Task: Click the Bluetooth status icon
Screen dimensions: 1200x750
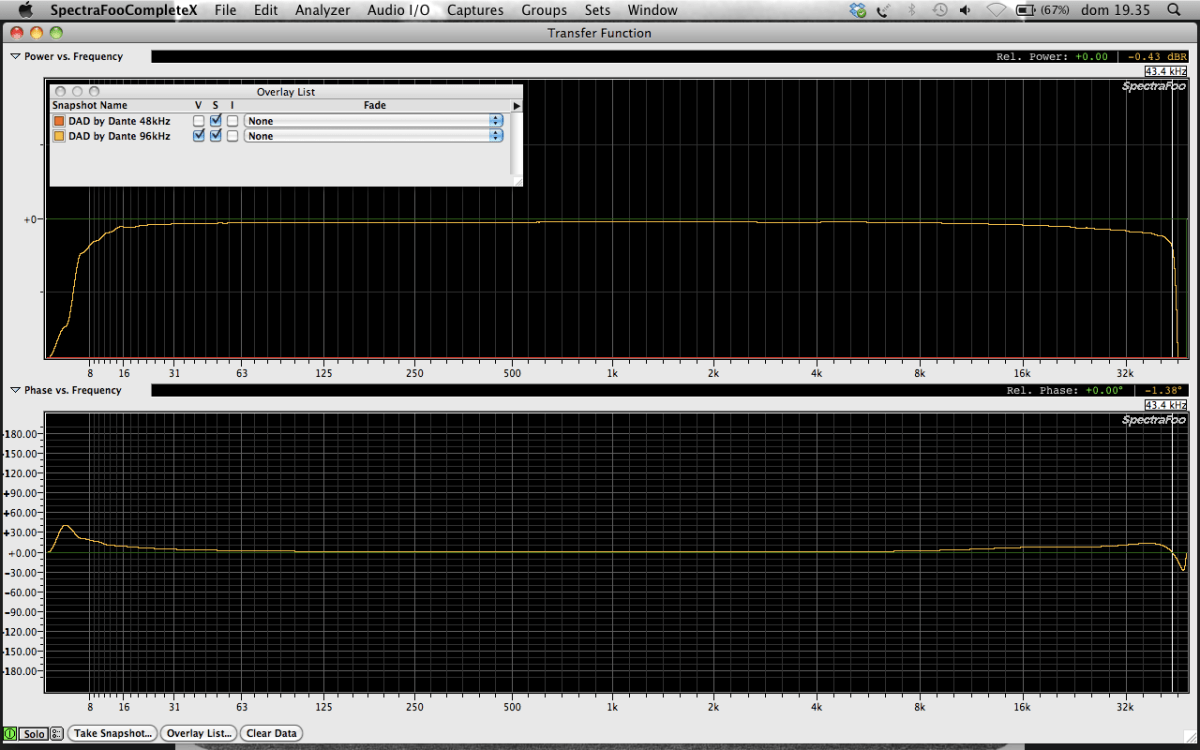Action: coord(911,10)
